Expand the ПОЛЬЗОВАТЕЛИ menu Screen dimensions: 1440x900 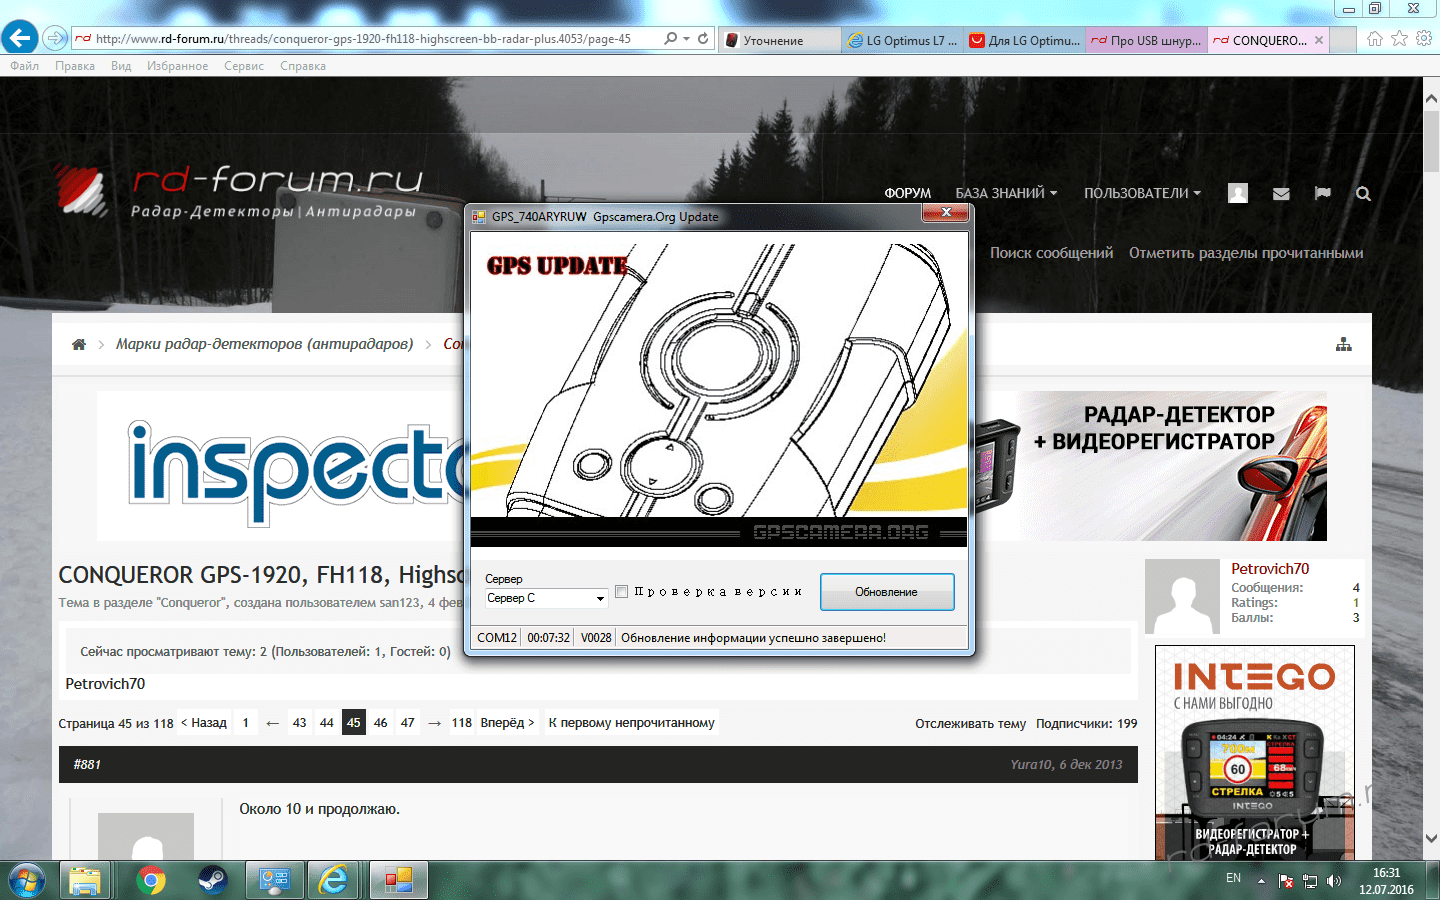pos(1142,193)
